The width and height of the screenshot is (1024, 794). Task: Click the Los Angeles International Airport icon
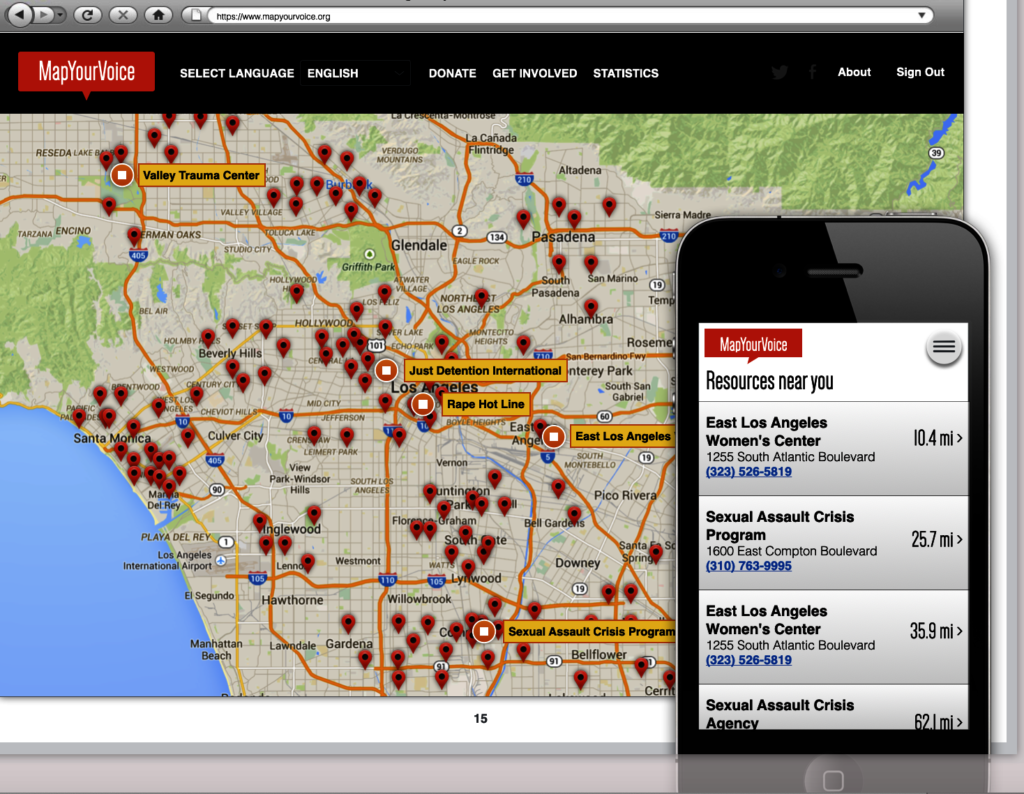click(221, 561)
